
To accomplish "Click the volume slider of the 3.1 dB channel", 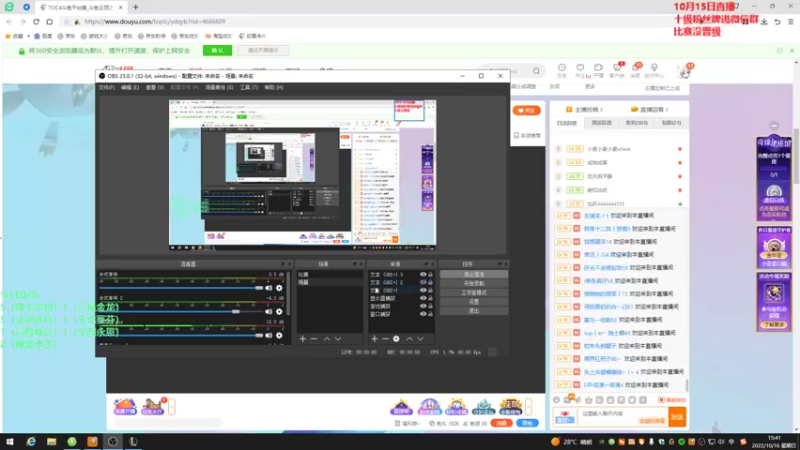I will [181, 288].
